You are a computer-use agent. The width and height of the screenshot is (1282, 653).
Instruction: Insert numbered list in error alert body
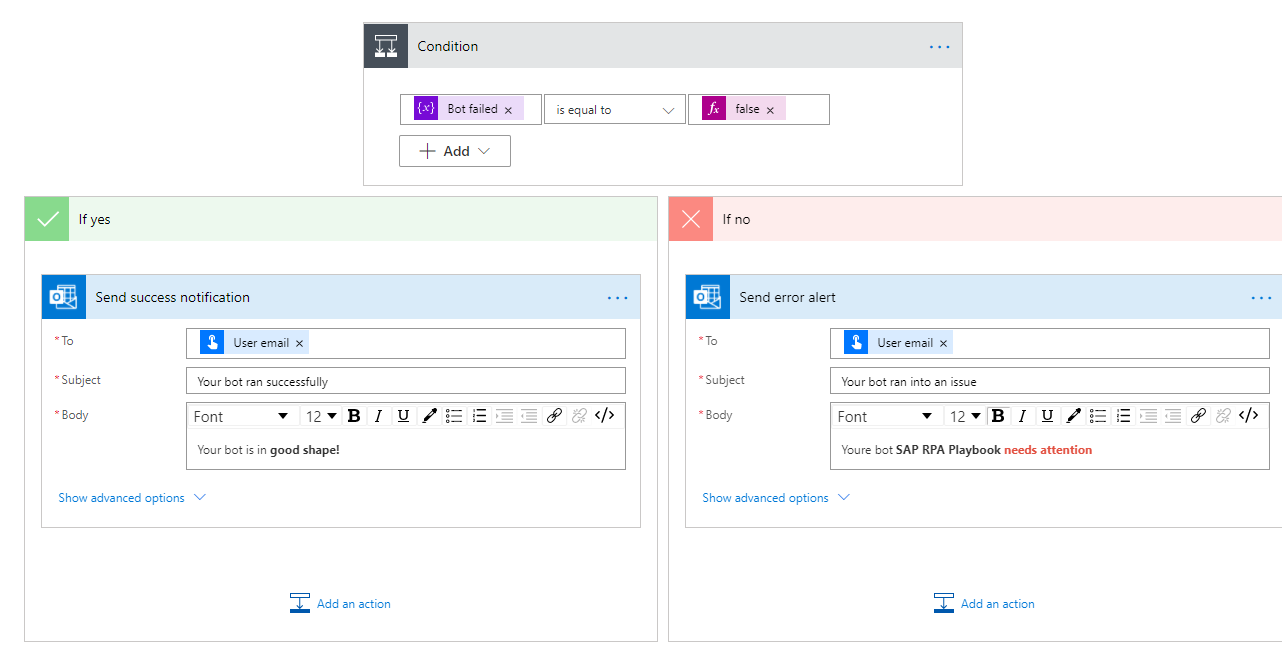(1123, 416)
